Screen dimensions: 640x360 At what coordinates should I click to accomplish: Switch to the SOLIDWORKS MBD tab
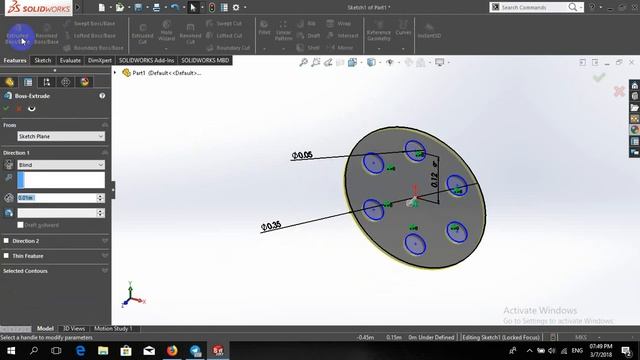205,60
